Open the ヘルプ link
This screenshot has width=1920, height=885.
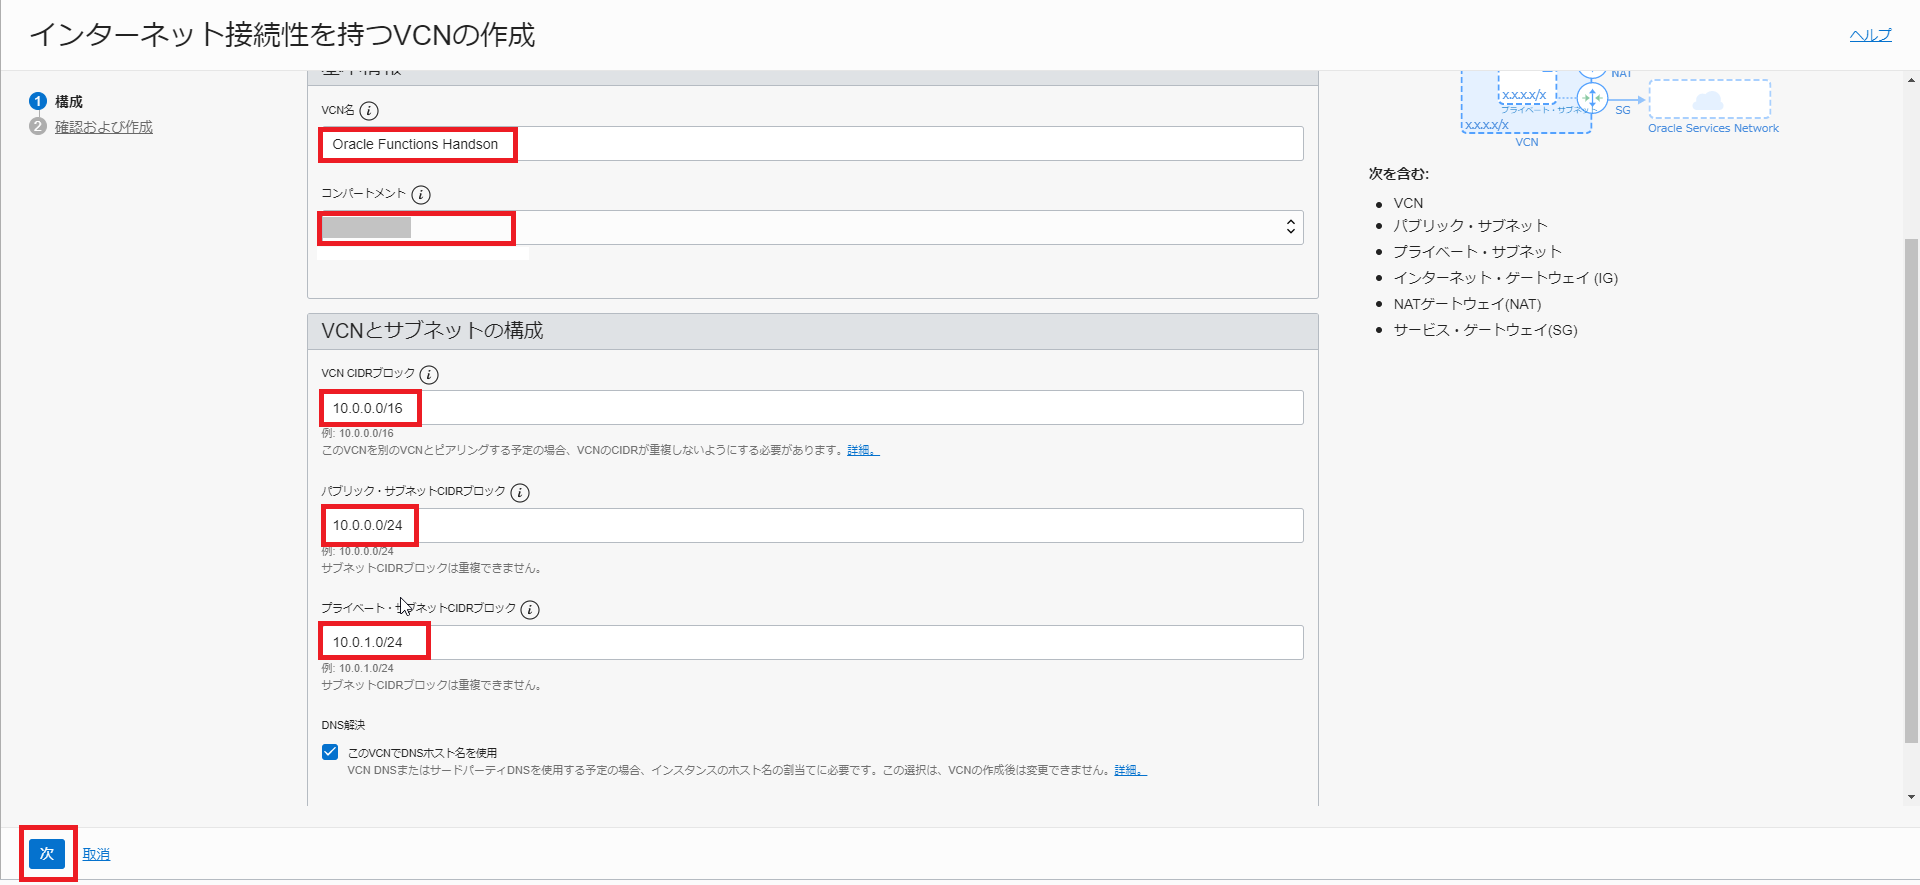(x=1870, y=35)
